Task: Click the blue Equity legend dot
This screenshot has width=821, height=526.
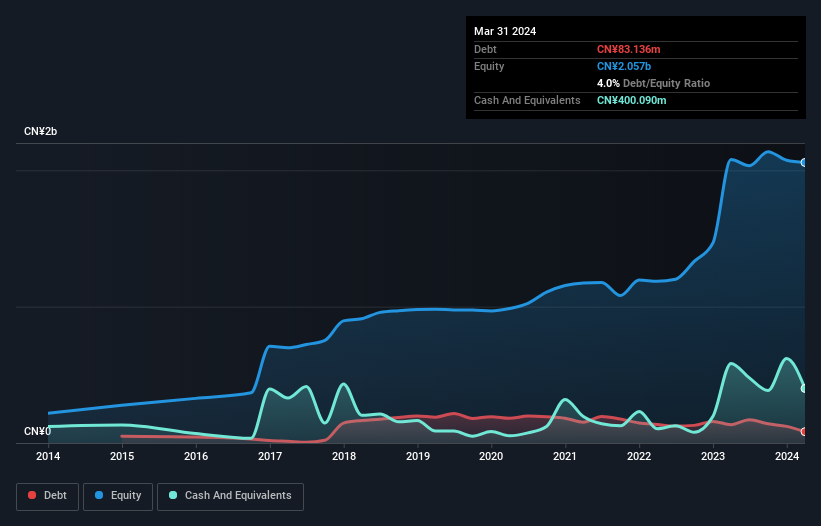Action: pos(99,495)
